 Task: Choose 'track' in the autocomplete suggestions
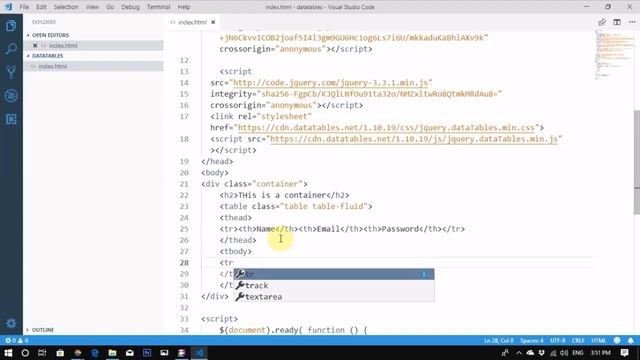coord(333,285)
